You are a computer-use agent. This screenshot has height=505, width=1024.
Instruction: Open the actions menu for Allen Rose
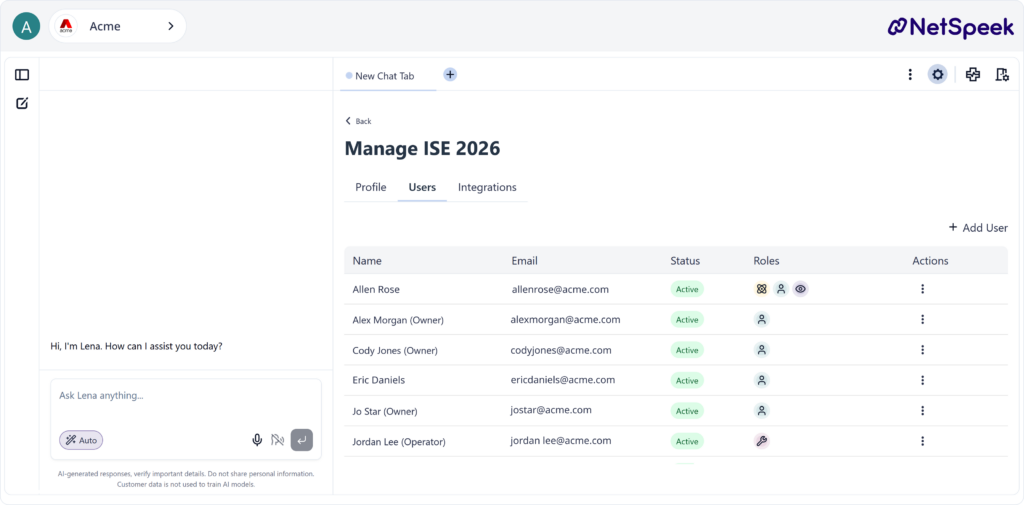tap(922, 289)
